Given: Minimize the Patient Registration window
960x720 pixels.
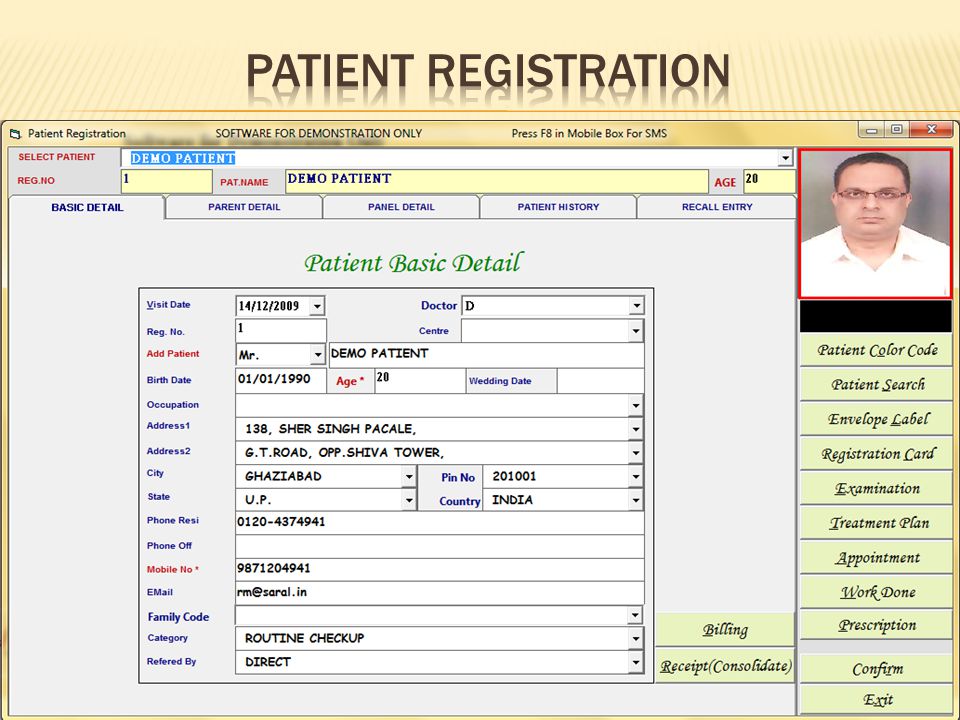Looking at the screenshot, I should pos(871,130).
